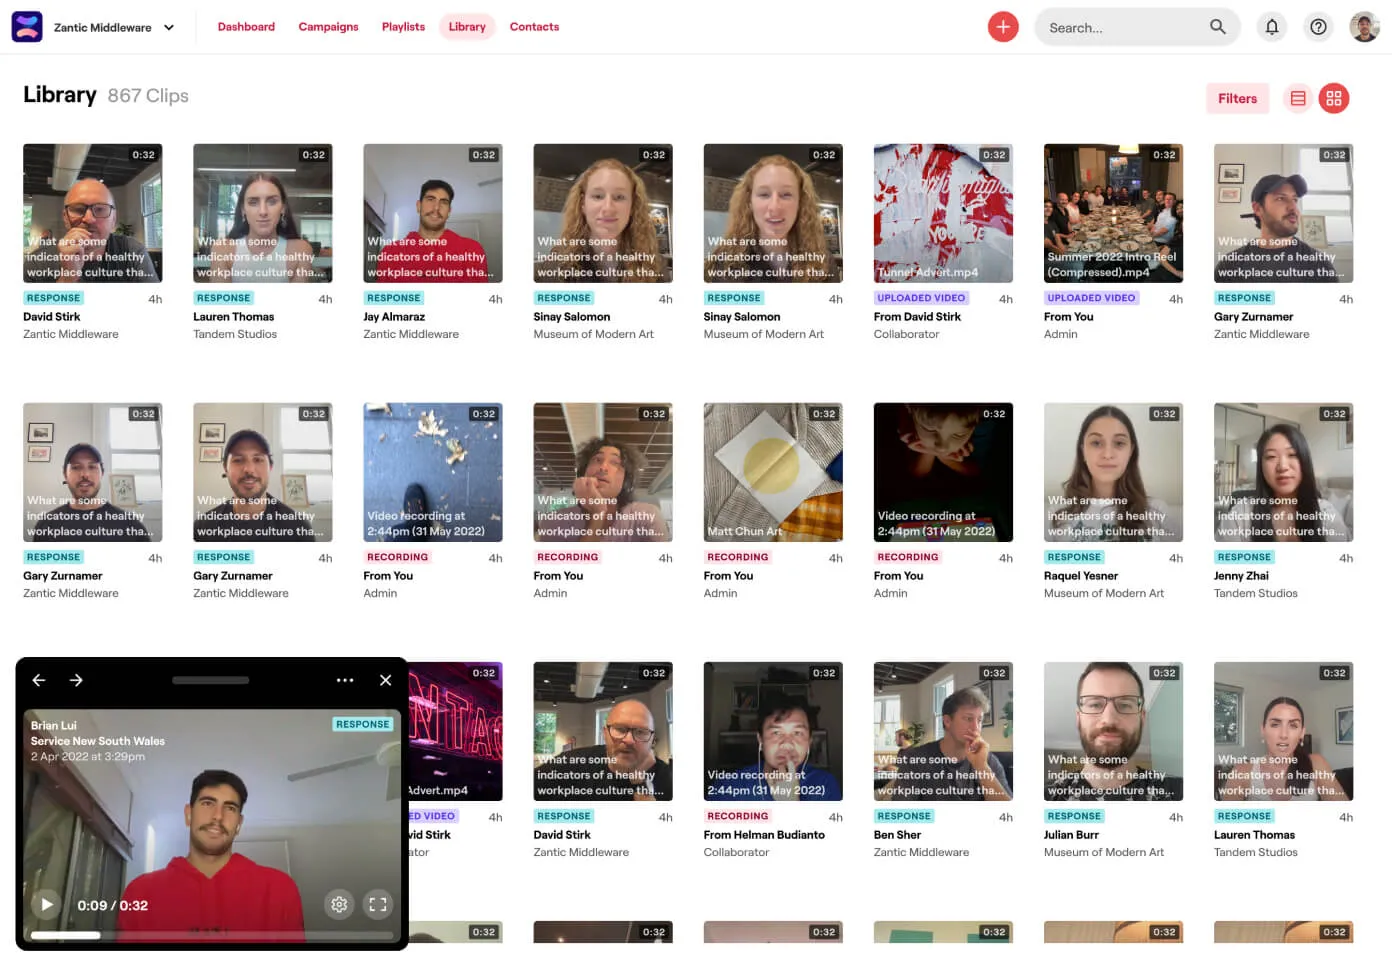Open David Stirk's first-row response clip thumbnail

point(92,213)
